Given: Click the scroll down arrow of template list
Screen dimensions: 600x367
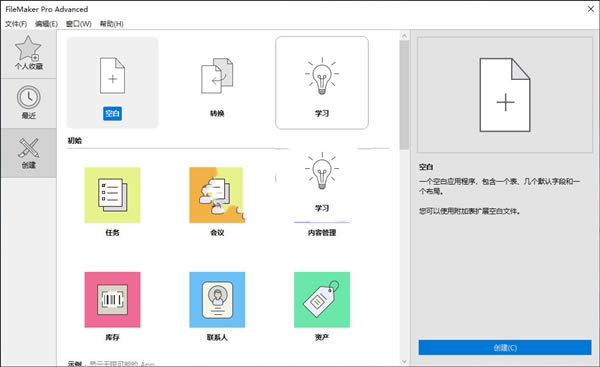Looking at the screenshot, I should (x=404, y=362).
